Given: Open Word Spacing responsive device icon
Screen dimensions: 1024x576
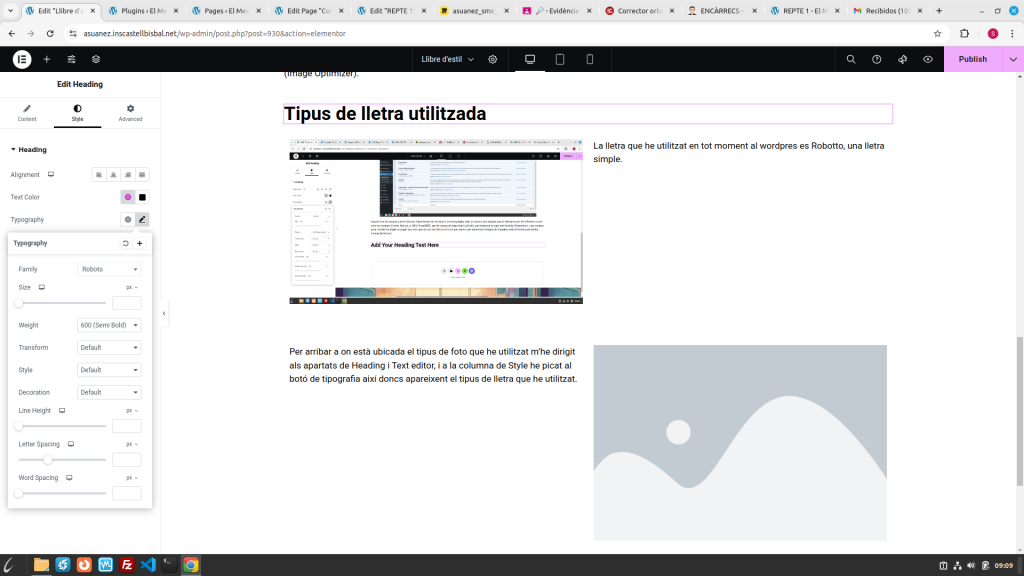Looking at the screenshot, I should [x=69, y=478].
